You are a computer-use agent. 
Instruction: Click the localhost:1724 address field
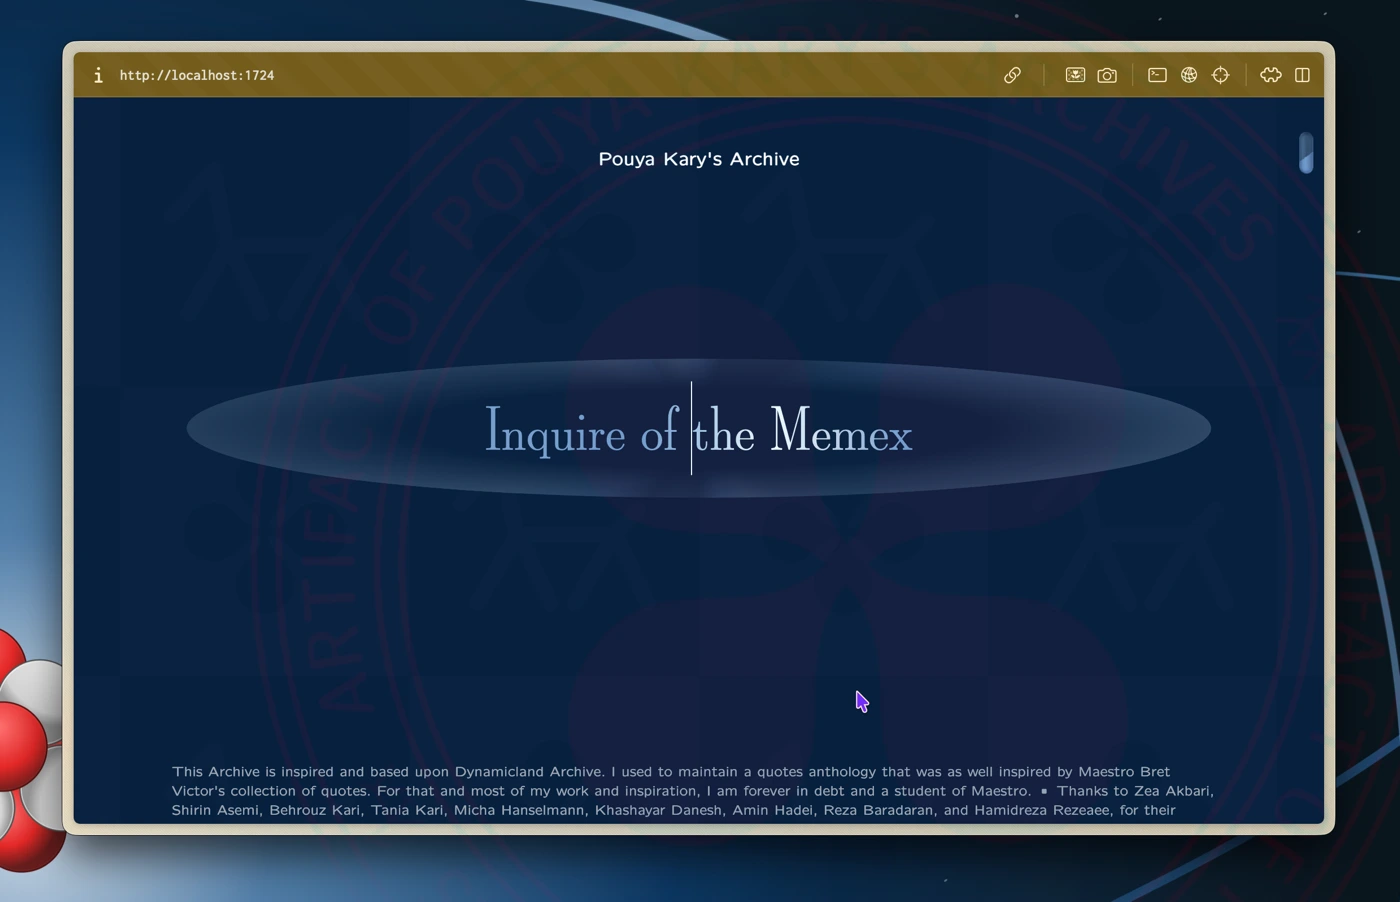(x=197, y=76)
